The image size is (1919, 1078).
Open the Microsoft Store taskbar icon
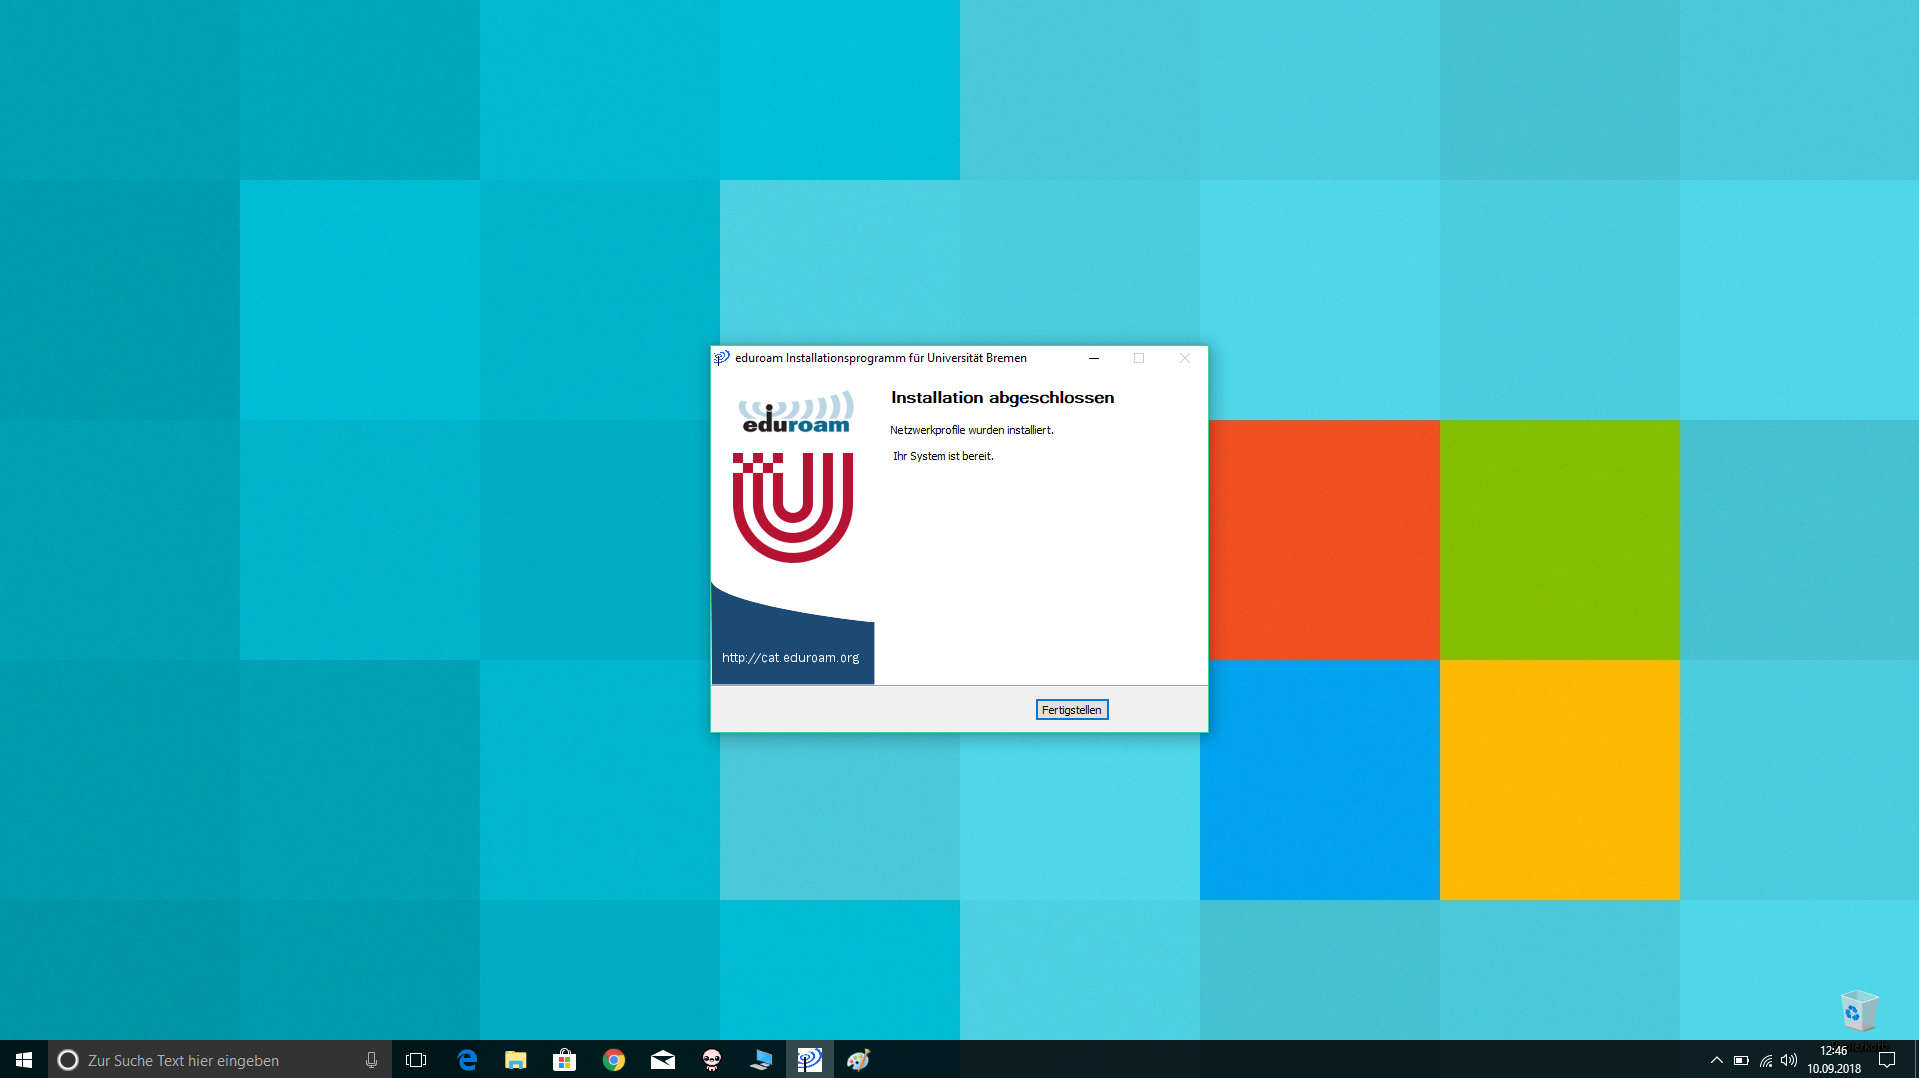[x=565, y=1060]
